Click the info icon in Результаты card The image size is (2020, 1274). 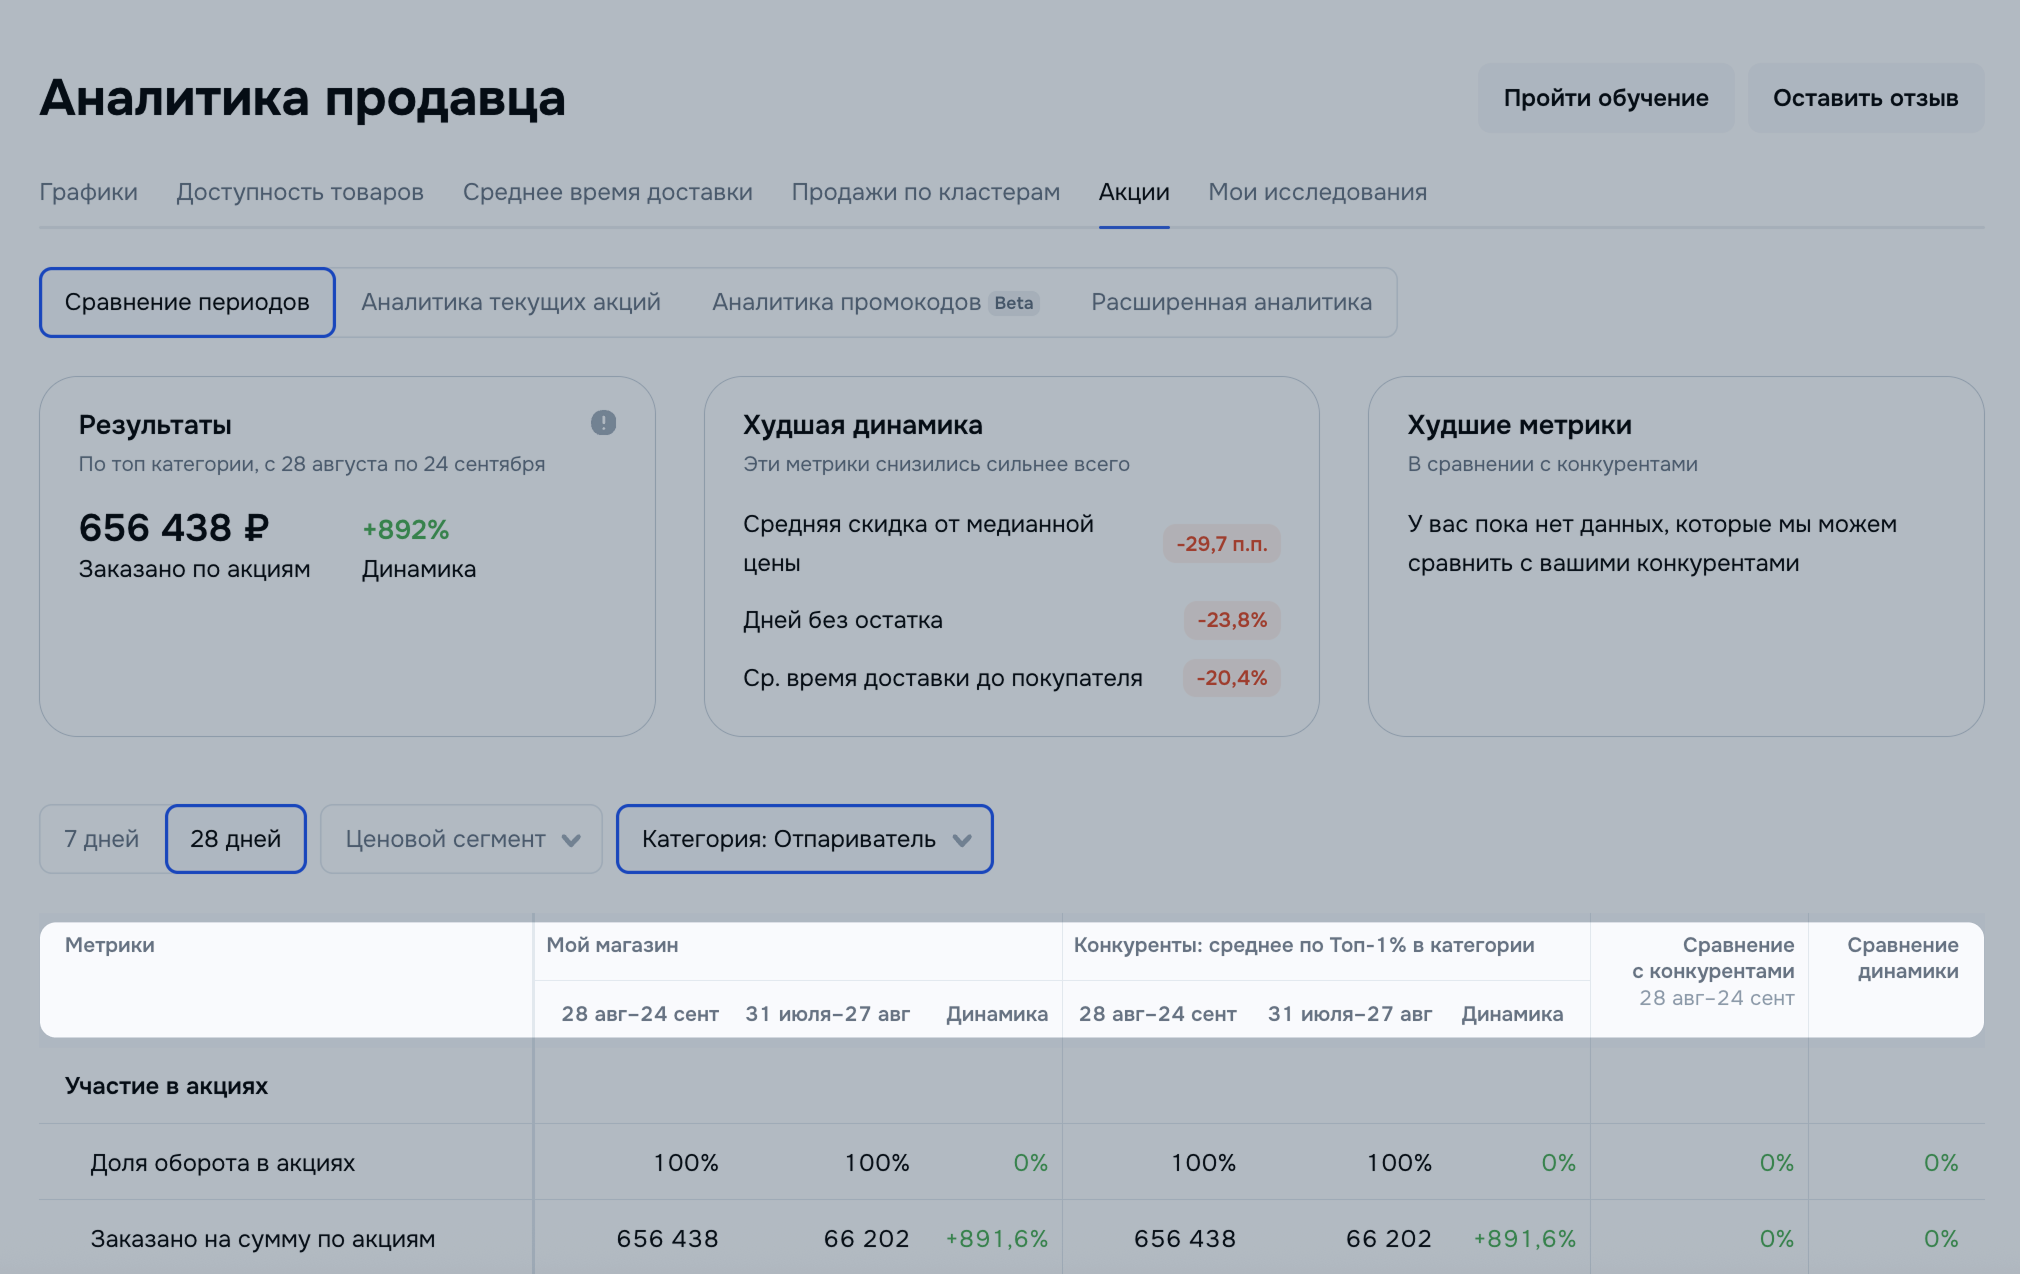pos(603,423)
